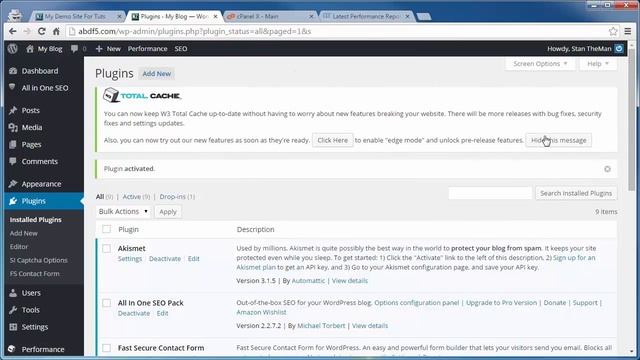The image size is (640, 360).
Task: Click the W3 Total Cache logo
Action: [x=142, y=96]
